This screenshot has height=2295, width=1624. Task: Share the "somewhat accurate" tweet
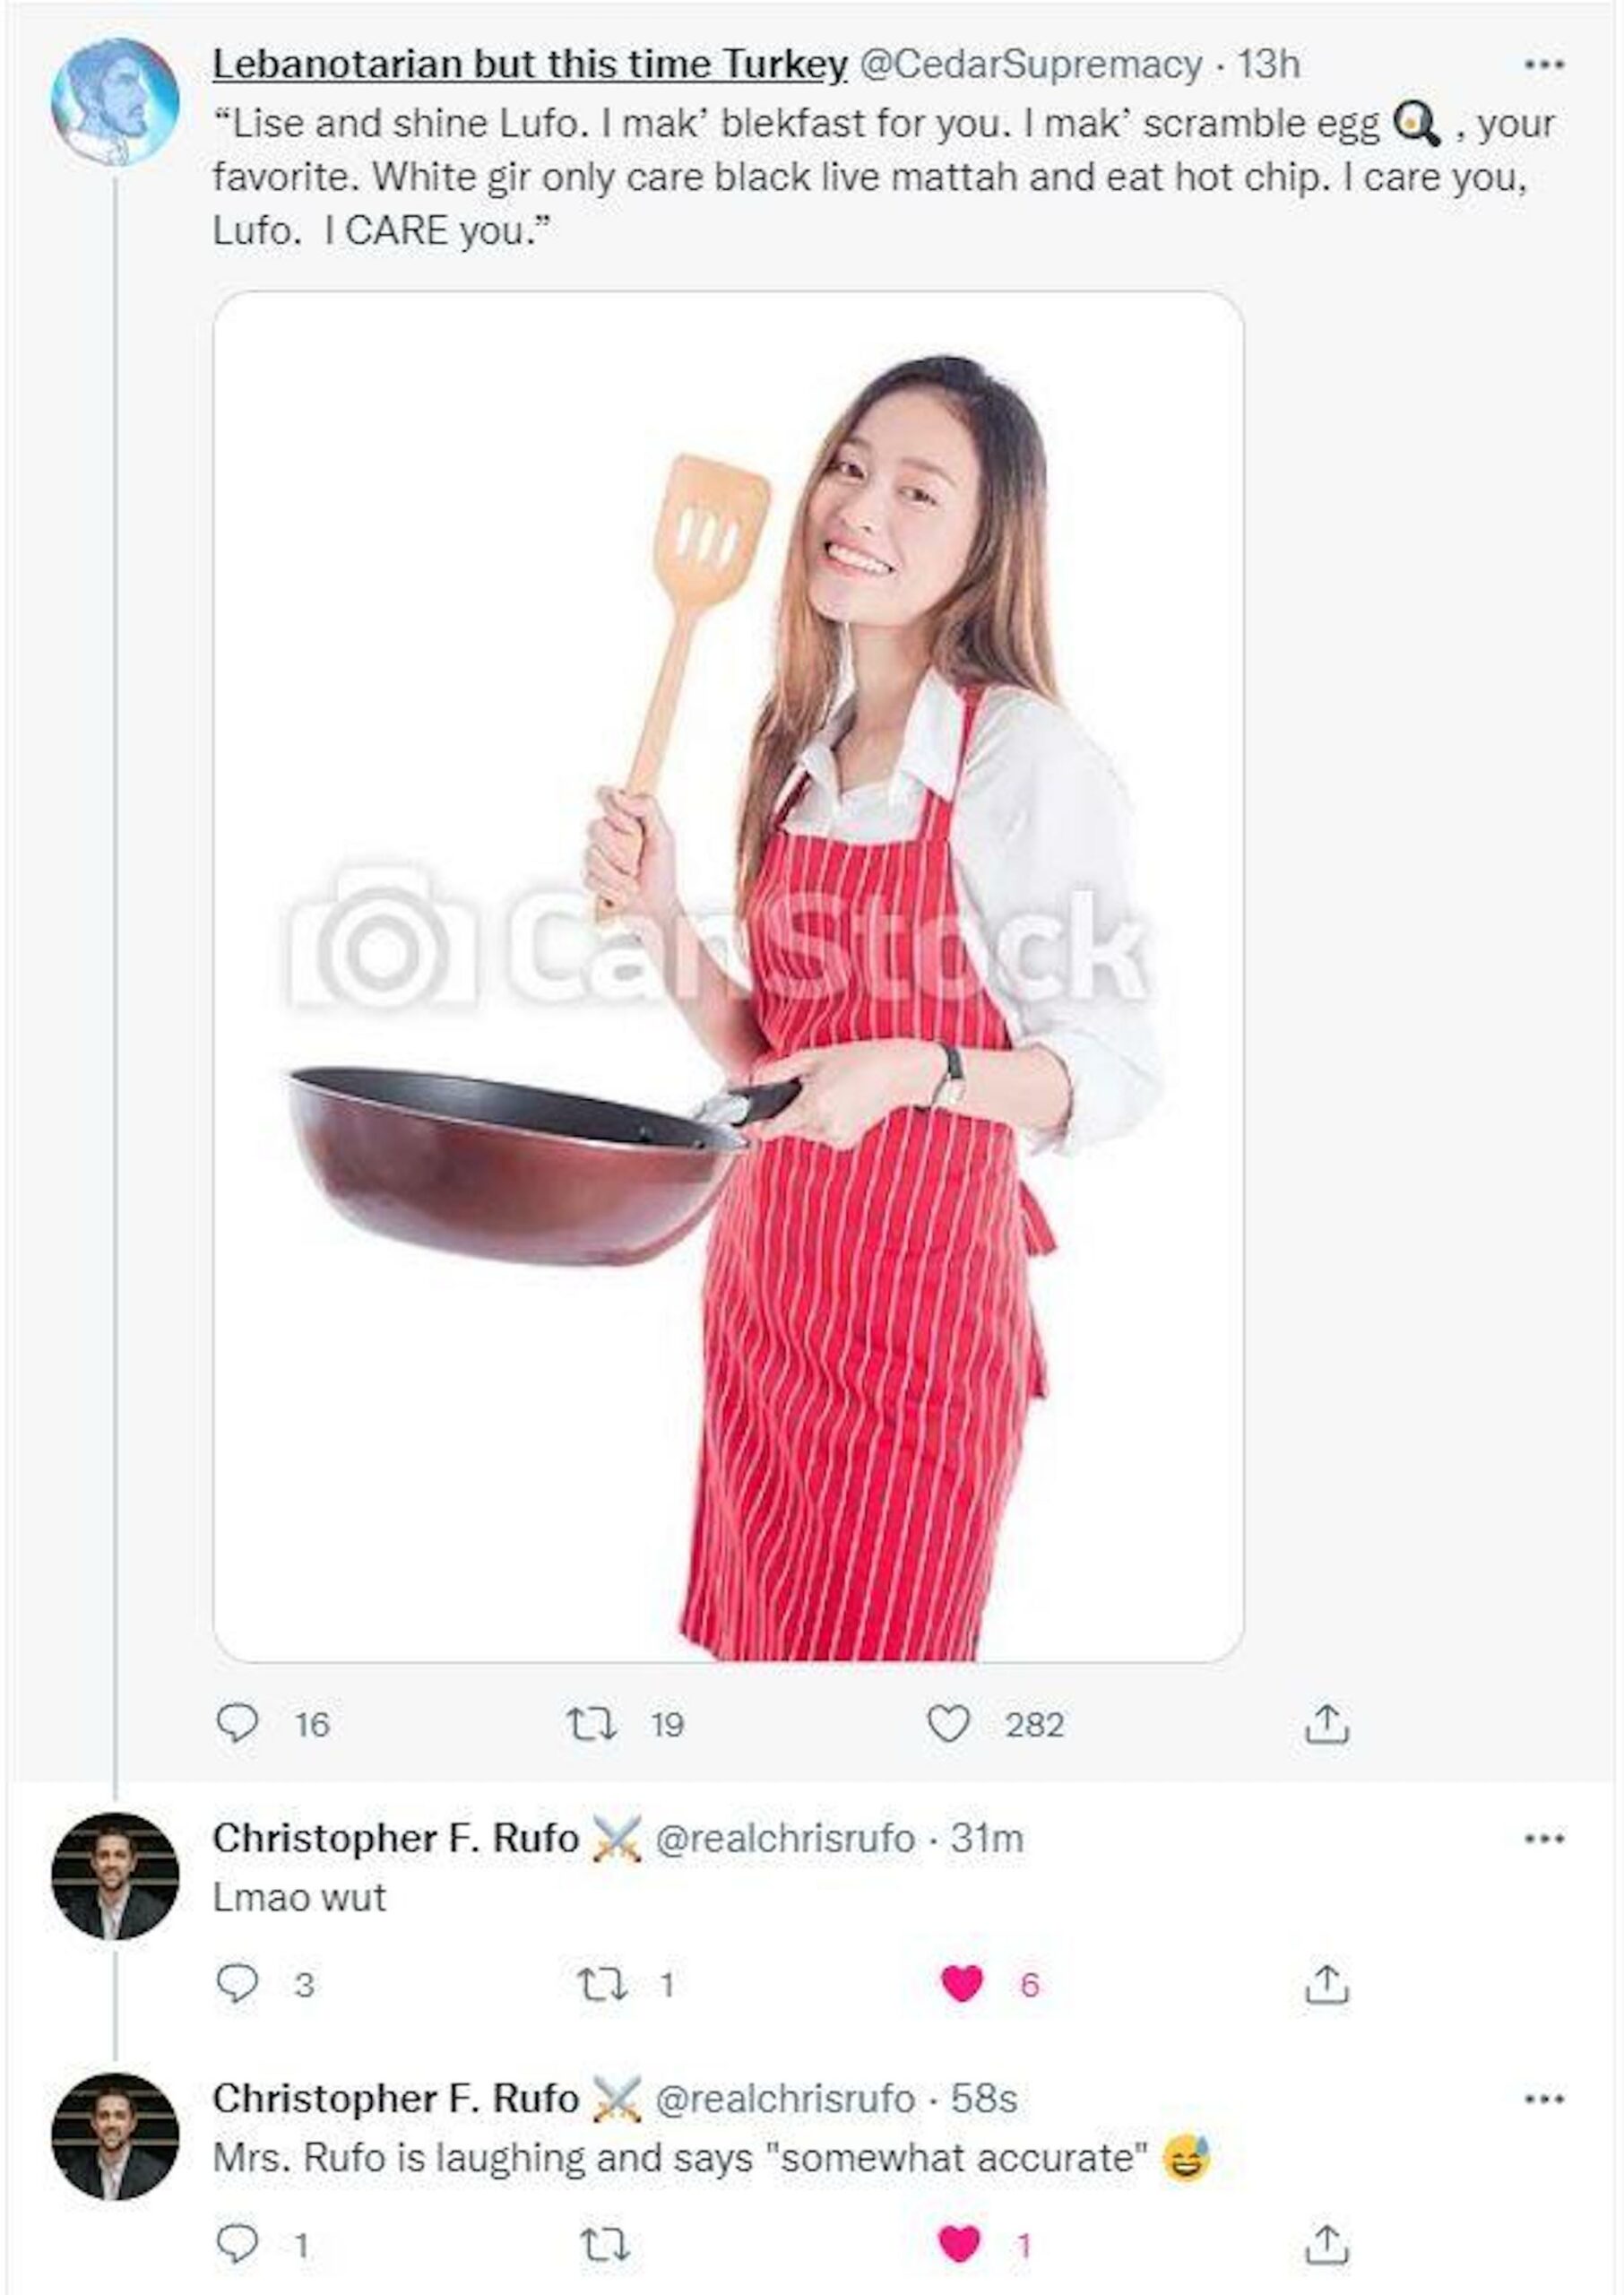(x=1327, y=2245)
